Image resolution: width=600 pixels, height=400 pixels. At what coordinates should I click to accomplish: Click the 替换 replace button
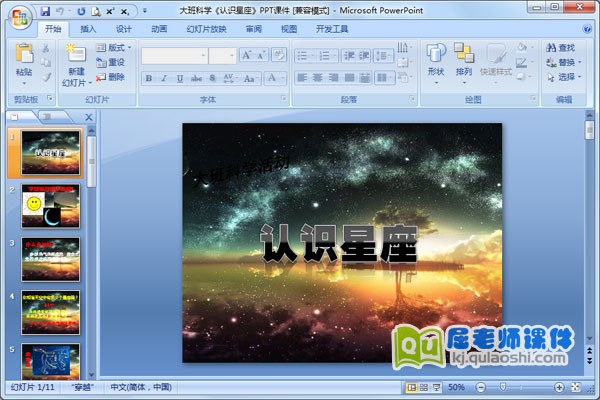tap(563, 62)
